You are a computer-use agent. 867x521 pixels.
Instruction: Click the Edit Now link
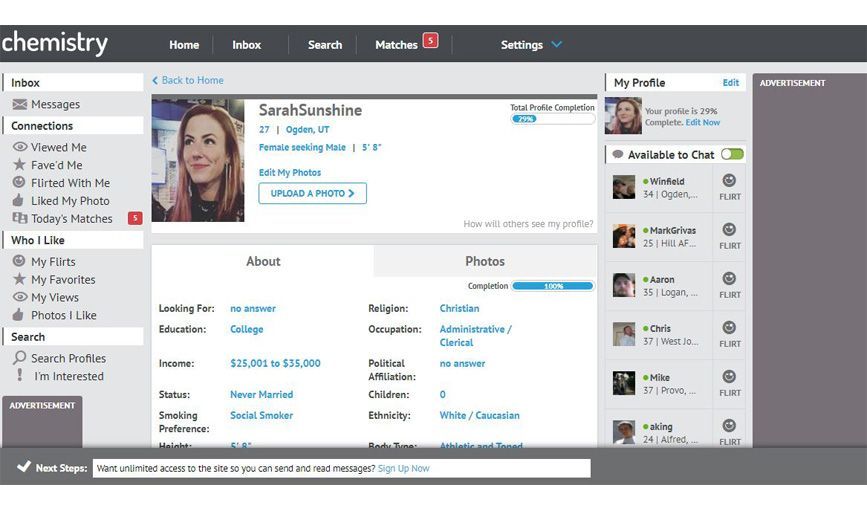[703, 122]
